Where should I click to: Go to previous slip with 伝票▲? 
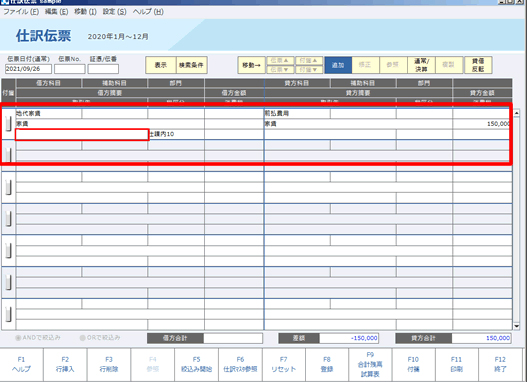click(x=280, y=60)
